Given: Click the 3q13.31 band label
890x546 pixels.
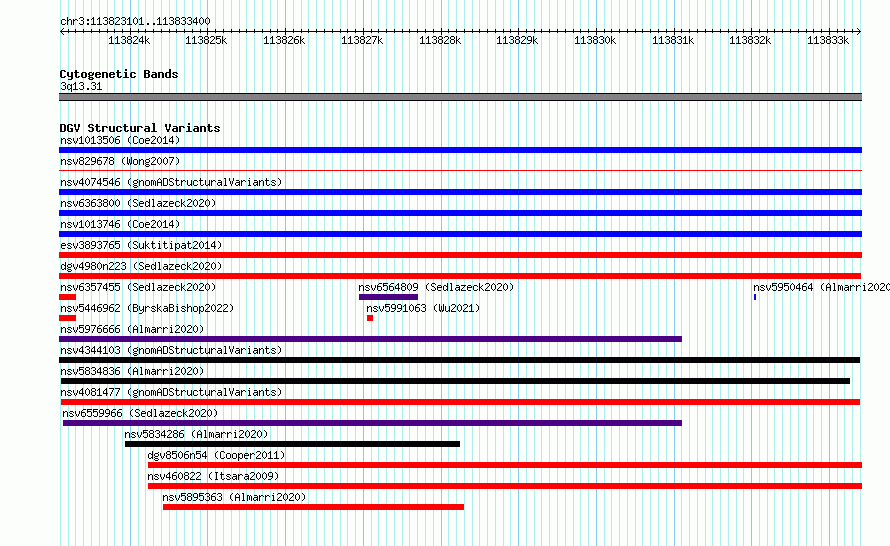Looking at the screenshot, I should pos(81,86).
